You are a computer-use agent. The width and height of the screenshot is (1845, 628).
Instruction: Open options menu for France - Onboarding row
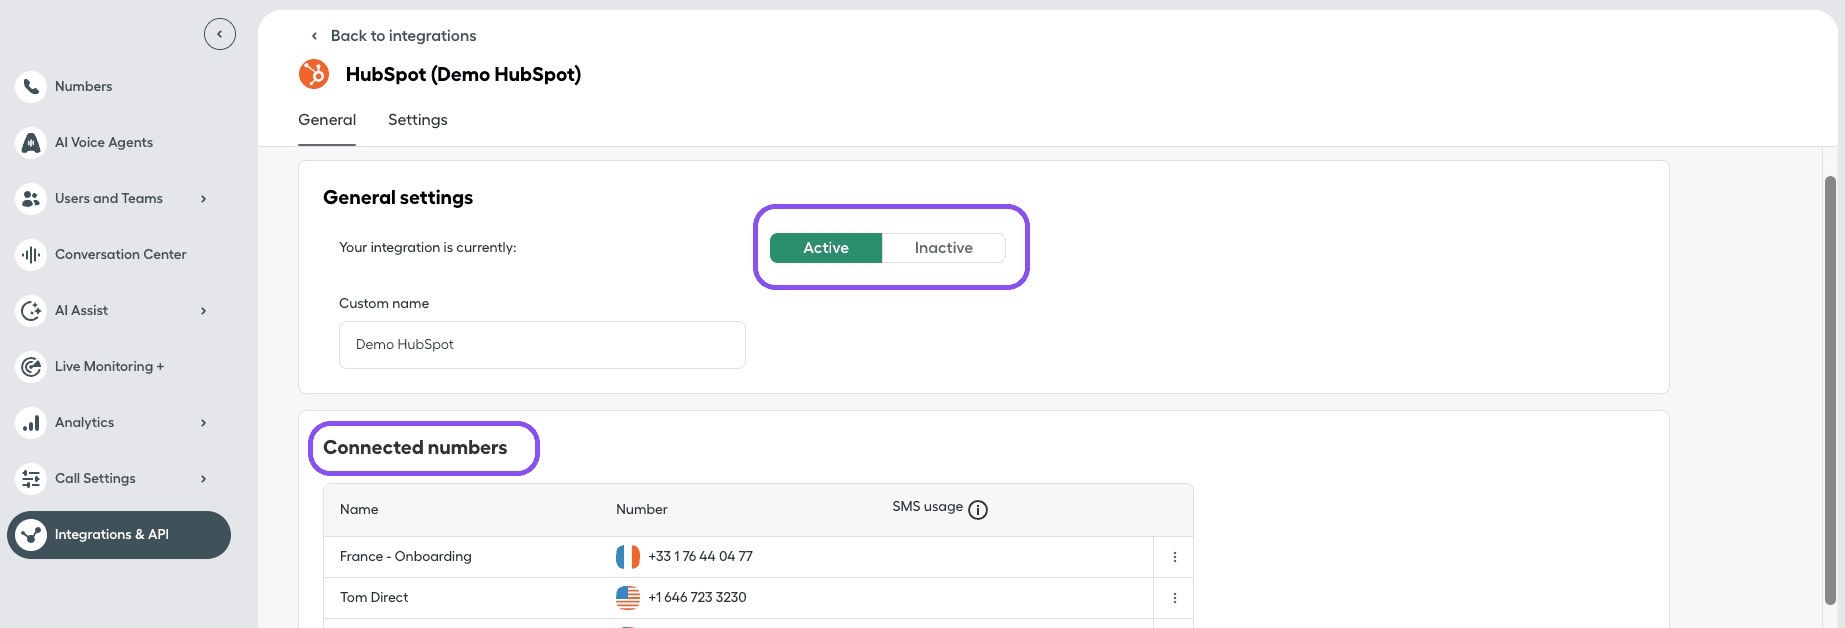[x=1174, y=557]
